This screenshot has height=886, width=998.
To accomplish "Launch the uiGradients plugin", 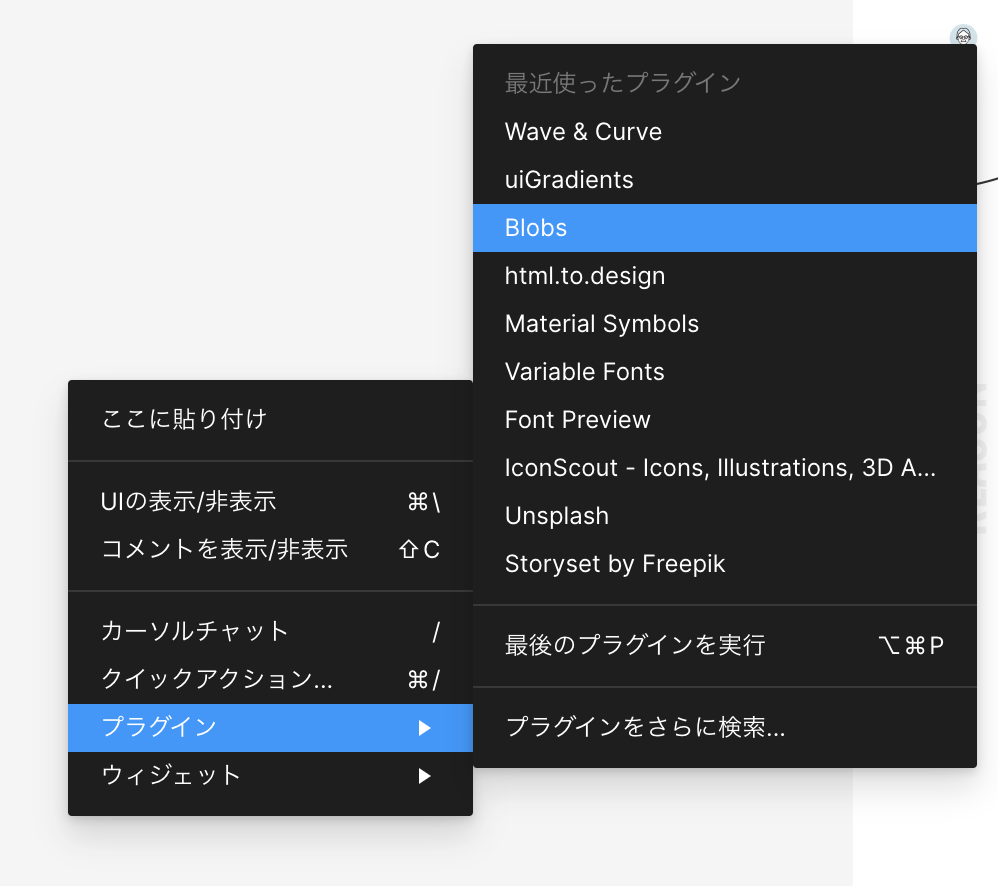I will [569, 180].
